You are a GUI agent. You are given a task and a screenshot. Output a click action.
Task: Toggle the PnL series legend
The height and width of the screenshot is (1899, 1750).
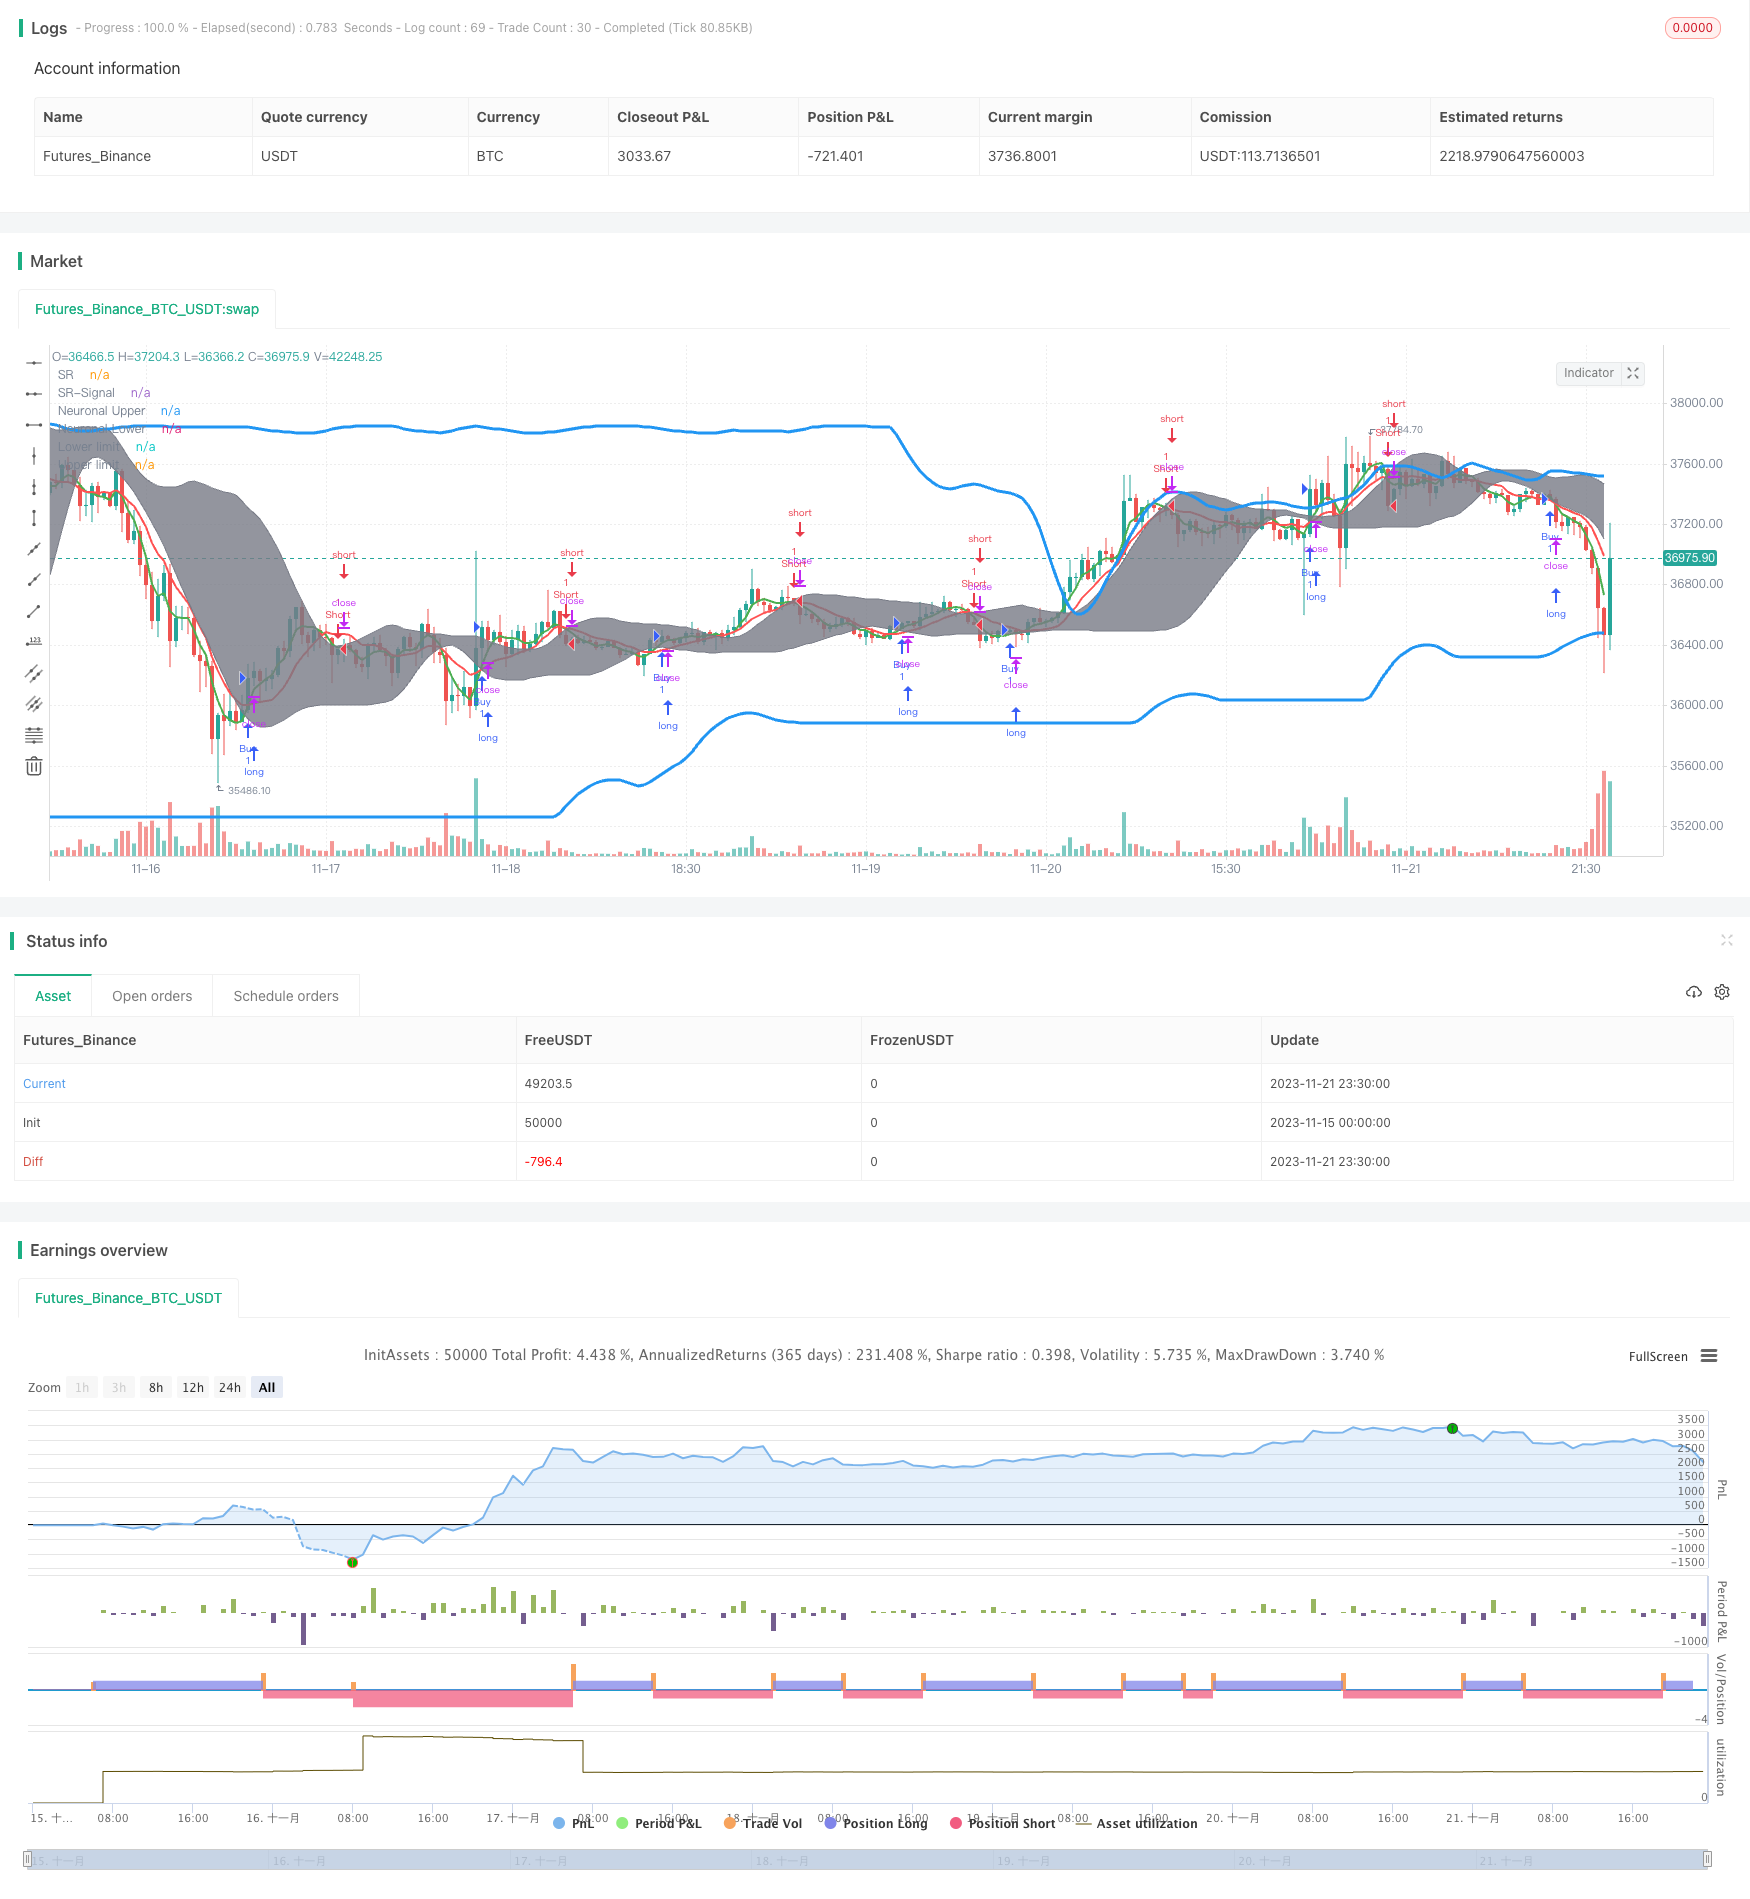(x=574, y=1823)
